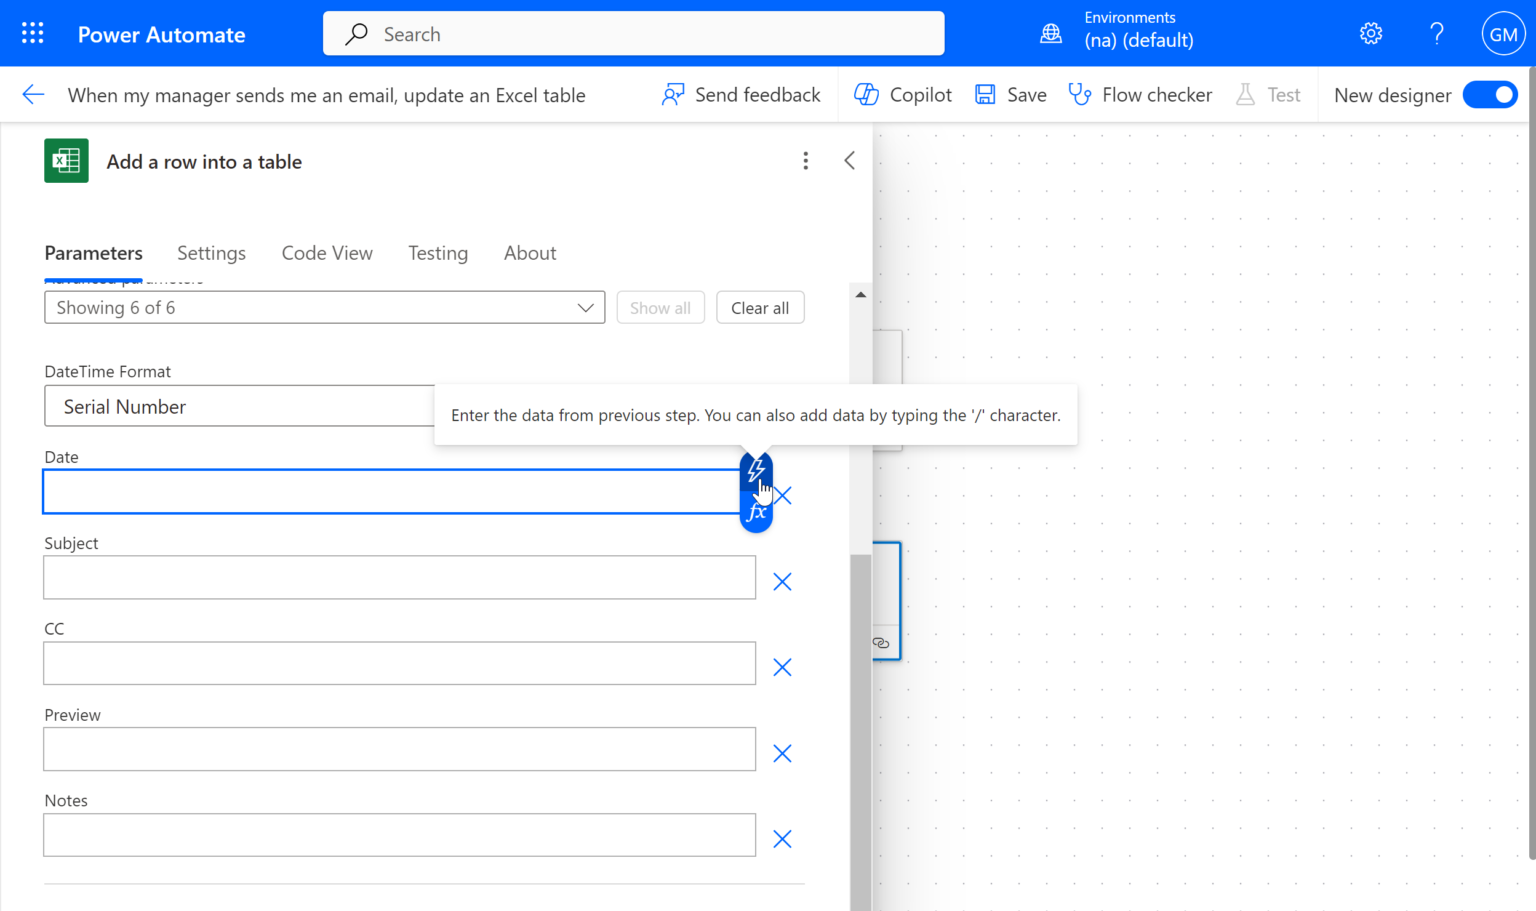Open the app launcher waffle icon
1536x911 pixels.
(32, 34)
